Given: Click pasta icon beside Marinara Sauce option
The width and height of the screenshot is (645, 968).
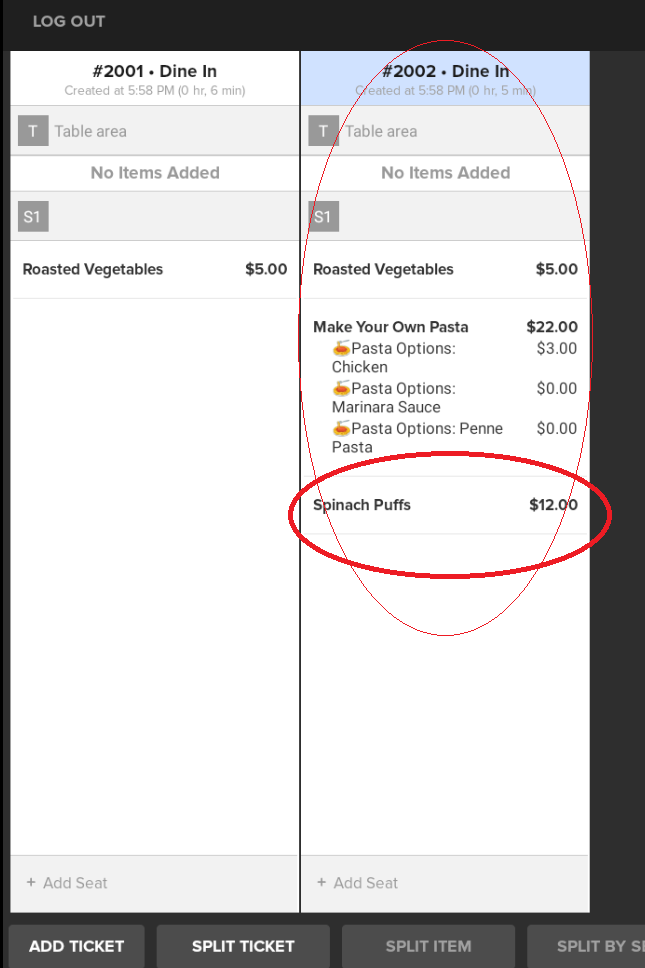Looking at the screenshot, I should coord(341,389).
